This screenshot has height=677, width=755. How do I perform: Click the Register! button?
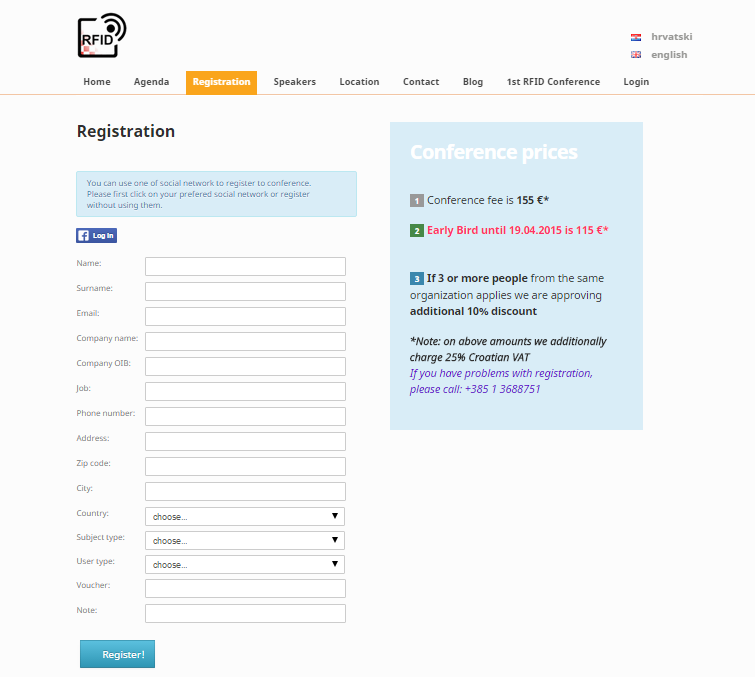(117, 654)
